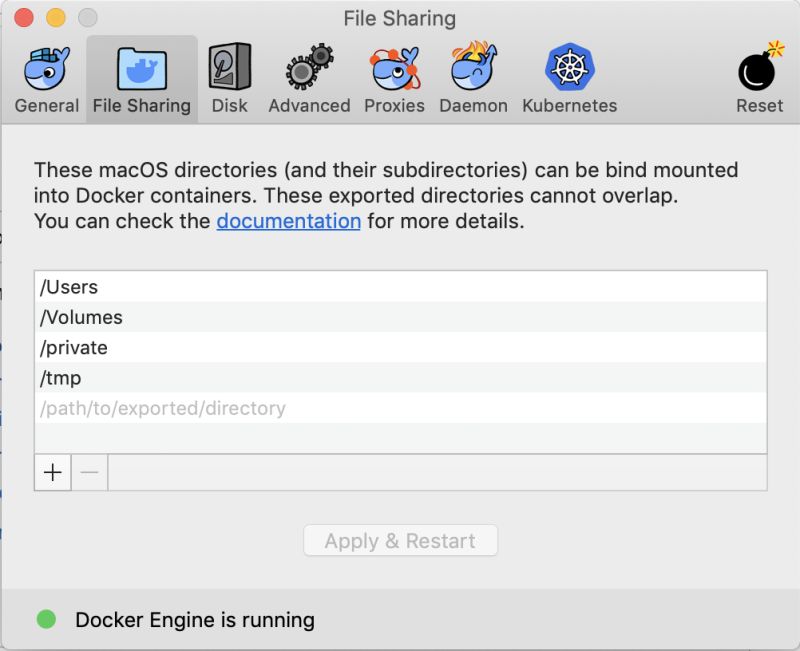
Task: Select the Proxies whale icon
Action: point(394,70)
